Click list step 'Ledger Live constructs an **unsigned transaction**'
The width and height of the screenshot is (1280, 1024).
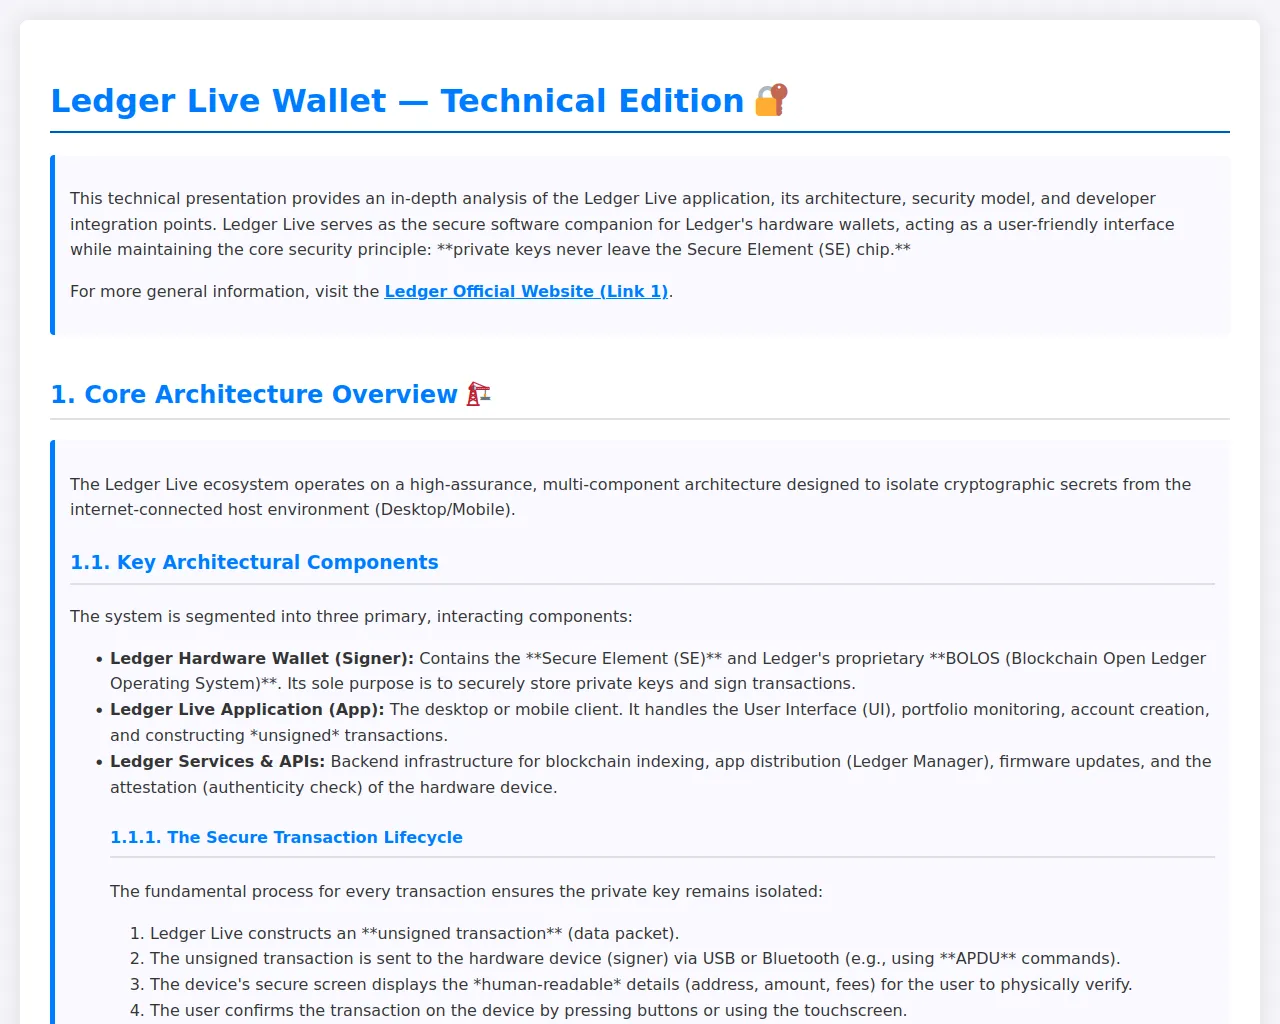pyautogui.click(x=414, y=933)
